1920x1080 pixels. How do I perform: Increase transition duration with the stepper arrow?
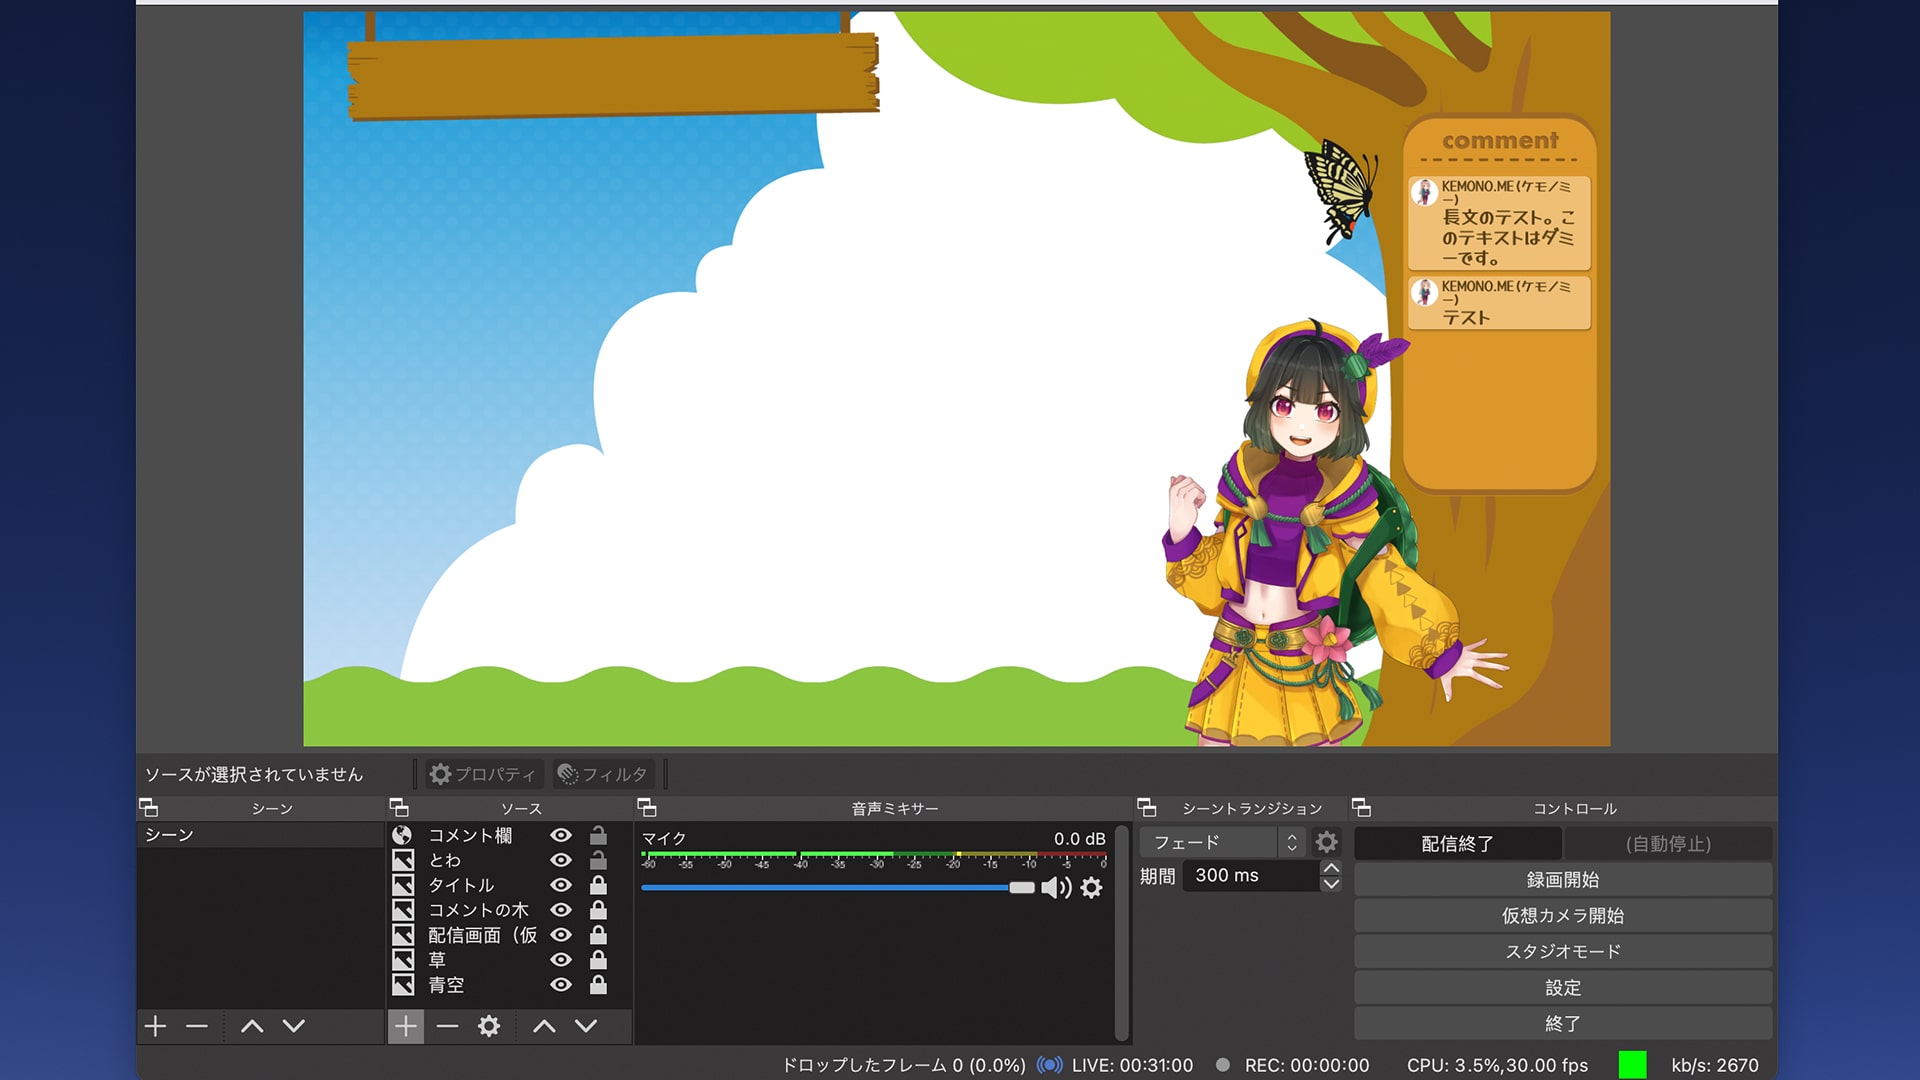pos(1331,869)
